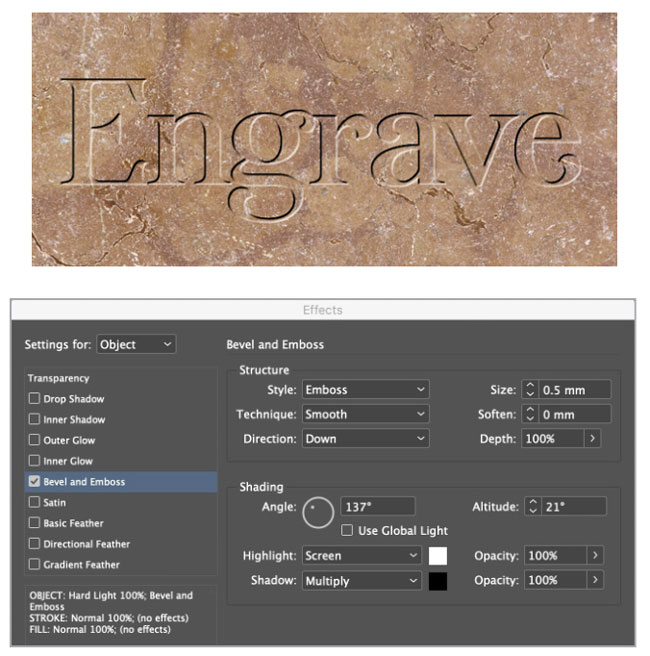Click the Effects dialog title bar
The image size is (650, 656).
(323, 310)
